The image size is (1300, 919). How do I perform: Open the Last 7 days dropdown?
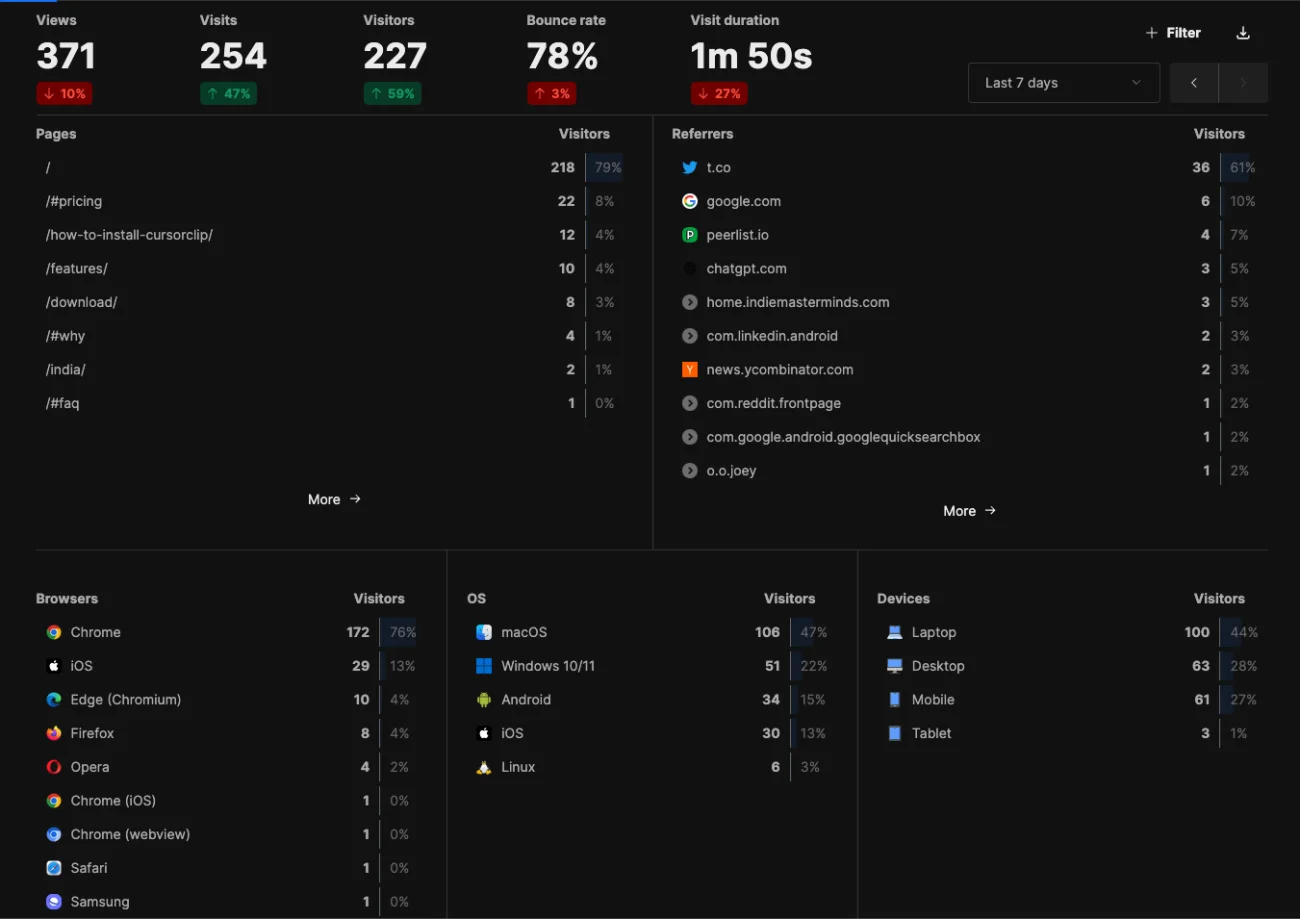(x=1064, y=83)
